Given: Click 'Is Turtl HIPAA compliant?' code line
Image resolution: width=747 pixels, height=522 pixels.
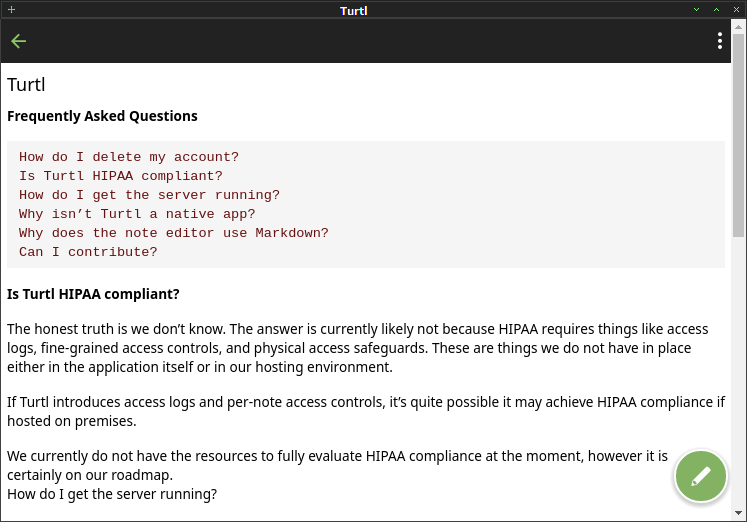Looking at the screenshot, I should (x=121, y=176).
